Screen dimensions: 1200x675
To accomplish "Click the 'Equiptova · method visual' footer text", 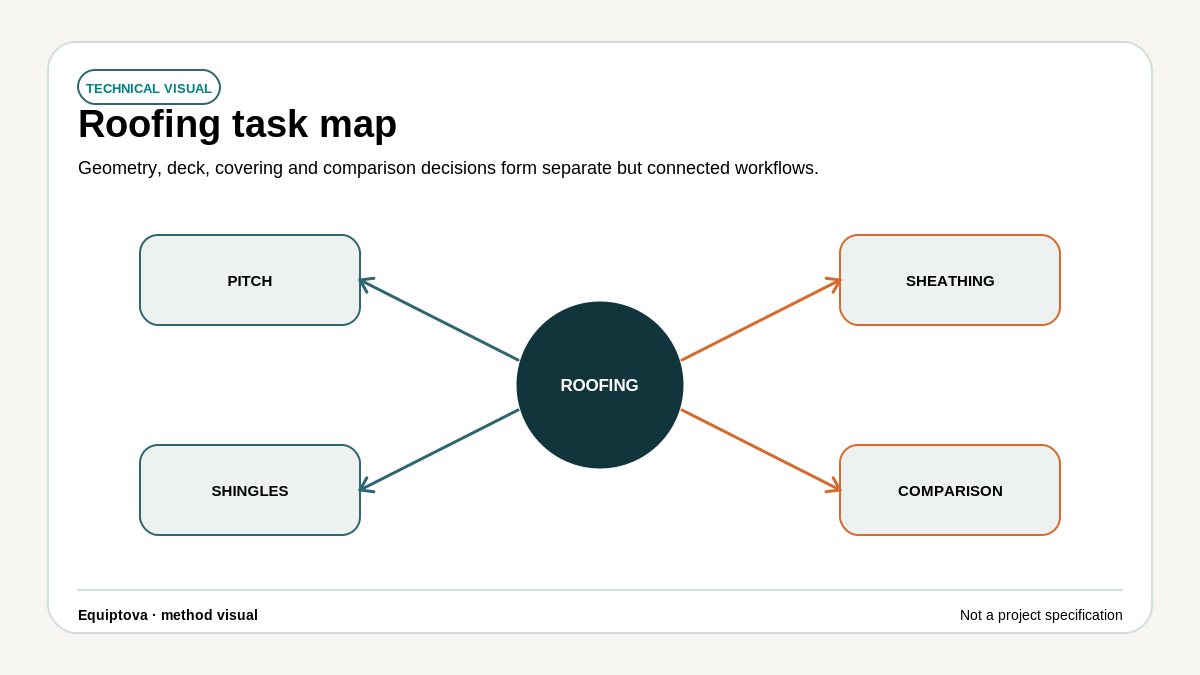I will tap(168, 615).
